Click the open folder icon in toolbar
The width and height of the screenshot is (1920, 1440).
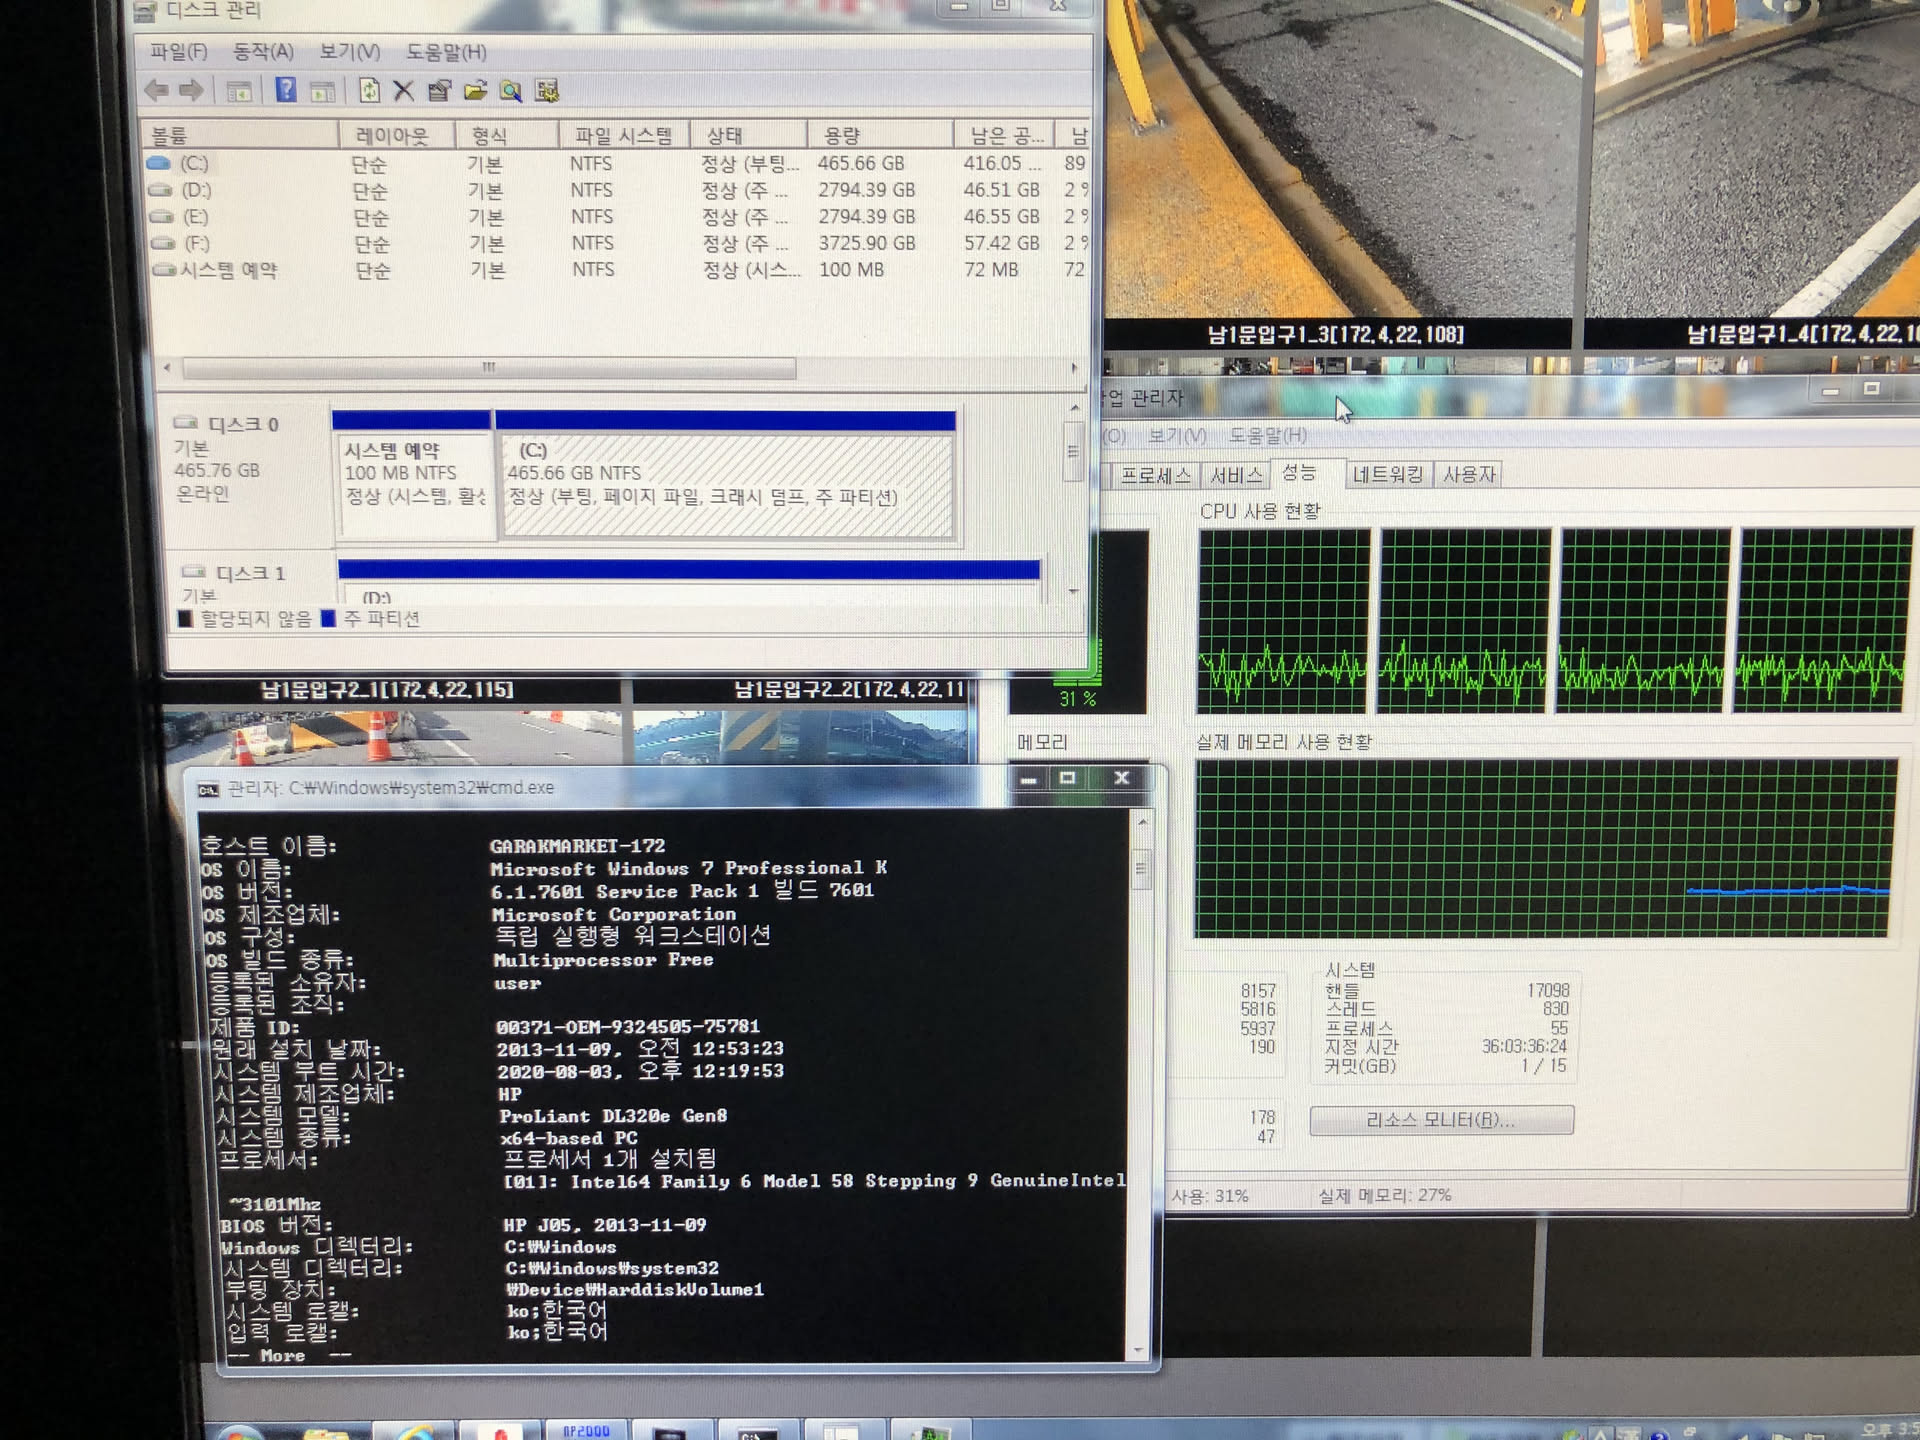tap(475, 91)
